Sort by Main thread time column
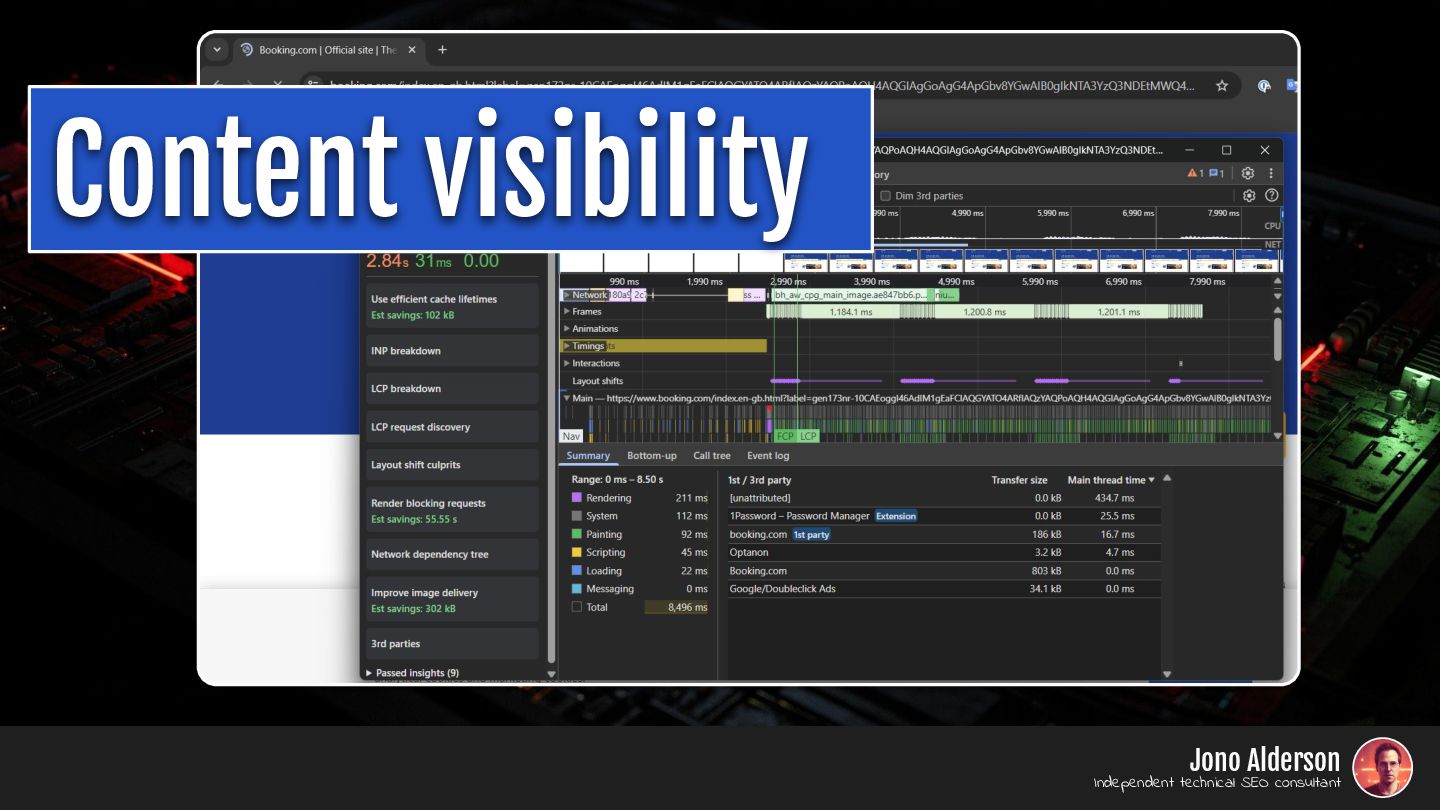Image resolution: width=1440 pixels, height=810 pixels. 1110,480
